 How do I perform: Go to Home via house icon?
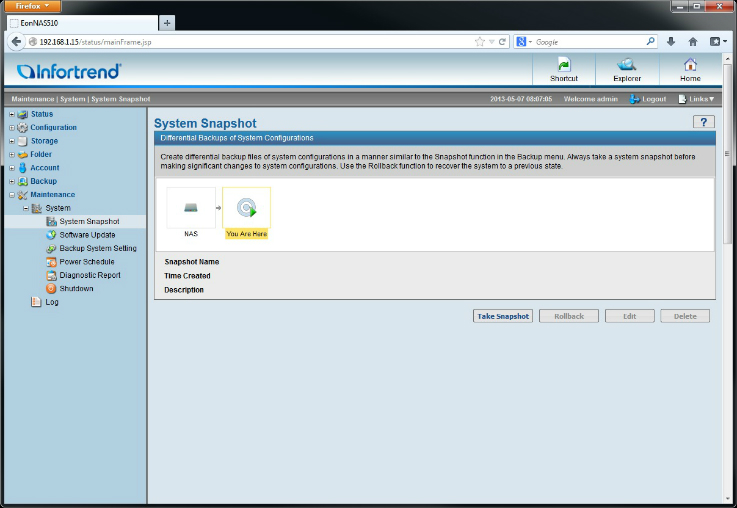[x=690, y=64]
